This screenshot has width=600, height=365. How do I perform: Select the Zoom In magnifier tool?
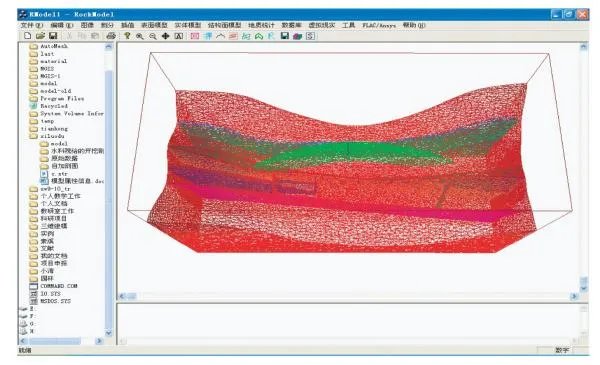click(140, 36)
